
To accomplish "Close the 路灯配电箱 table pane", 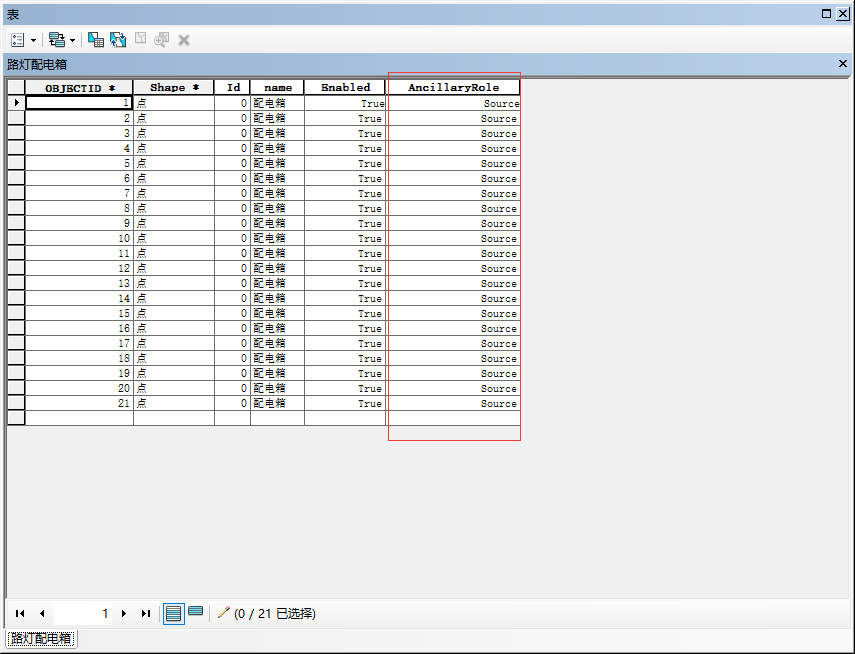I will click(842, 64).
